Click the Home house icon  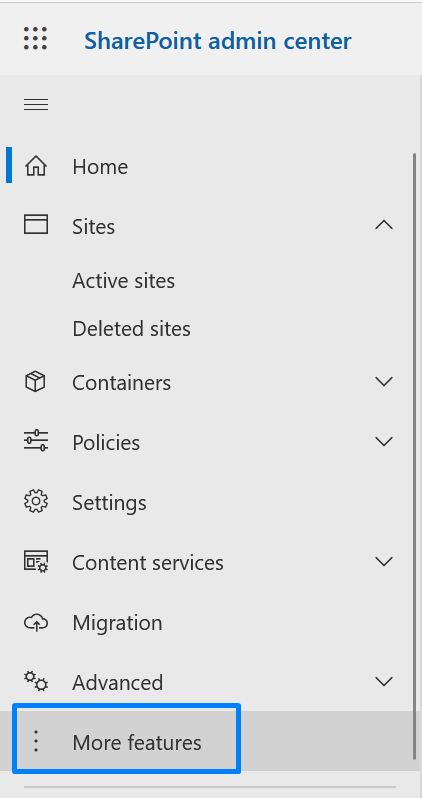click(36, 166)
